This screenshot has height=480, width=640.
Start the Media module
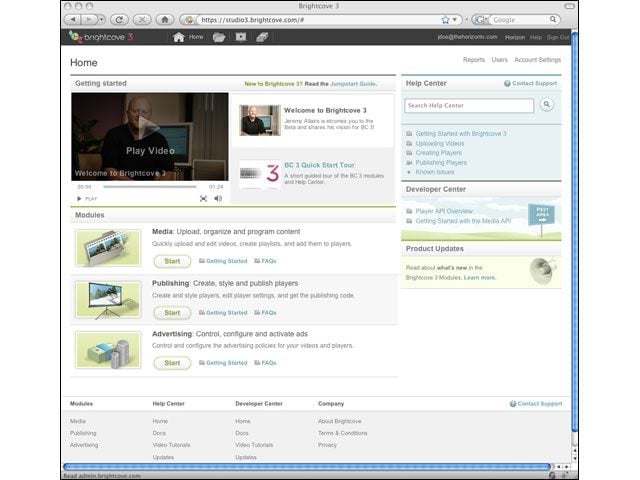point(172,261)
